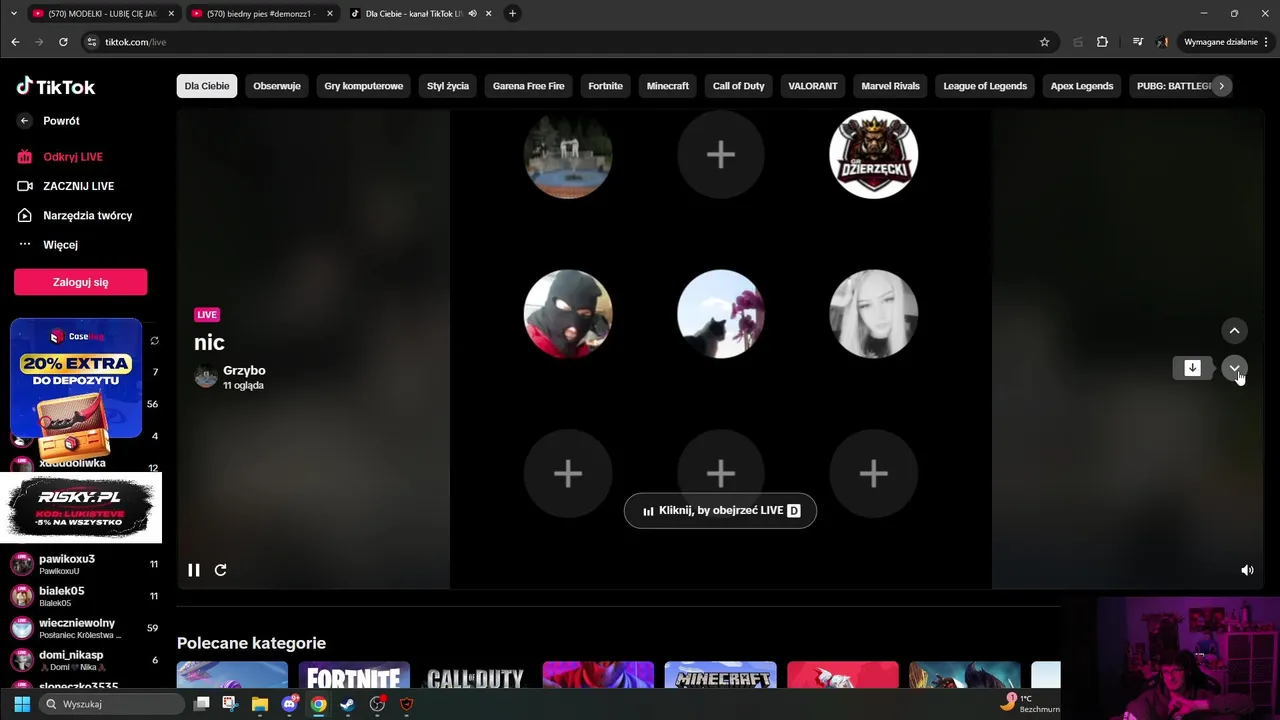
Task: Select the Fortnite category tab
Action: 605,86
